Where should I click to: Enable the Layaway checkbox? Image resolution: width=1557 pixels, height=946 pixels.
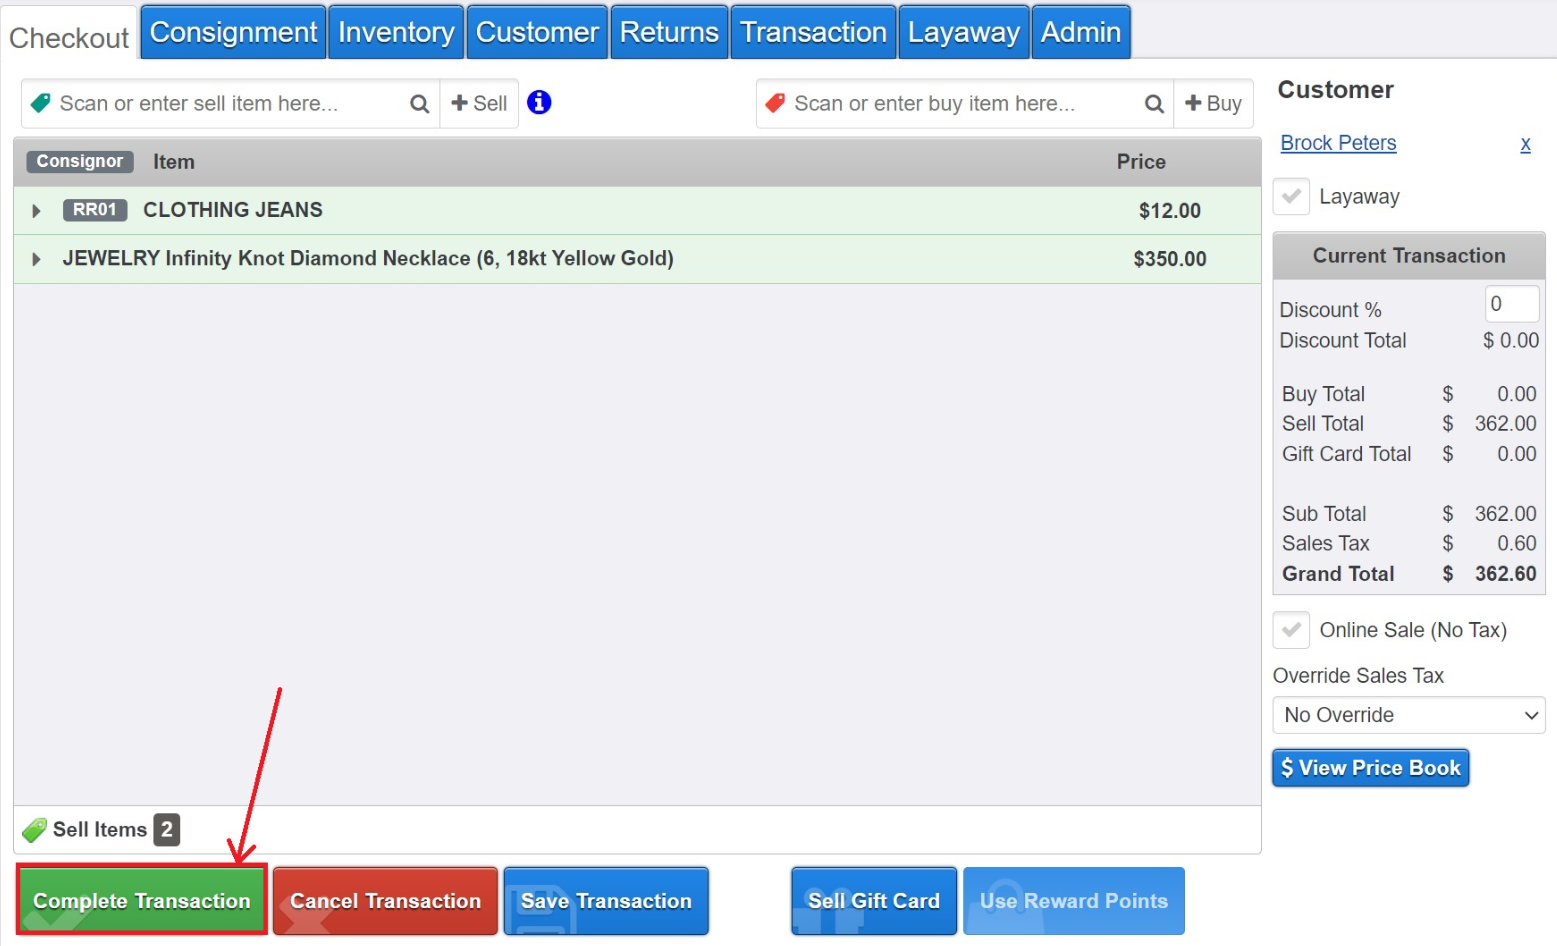[x=1290, y=197]
